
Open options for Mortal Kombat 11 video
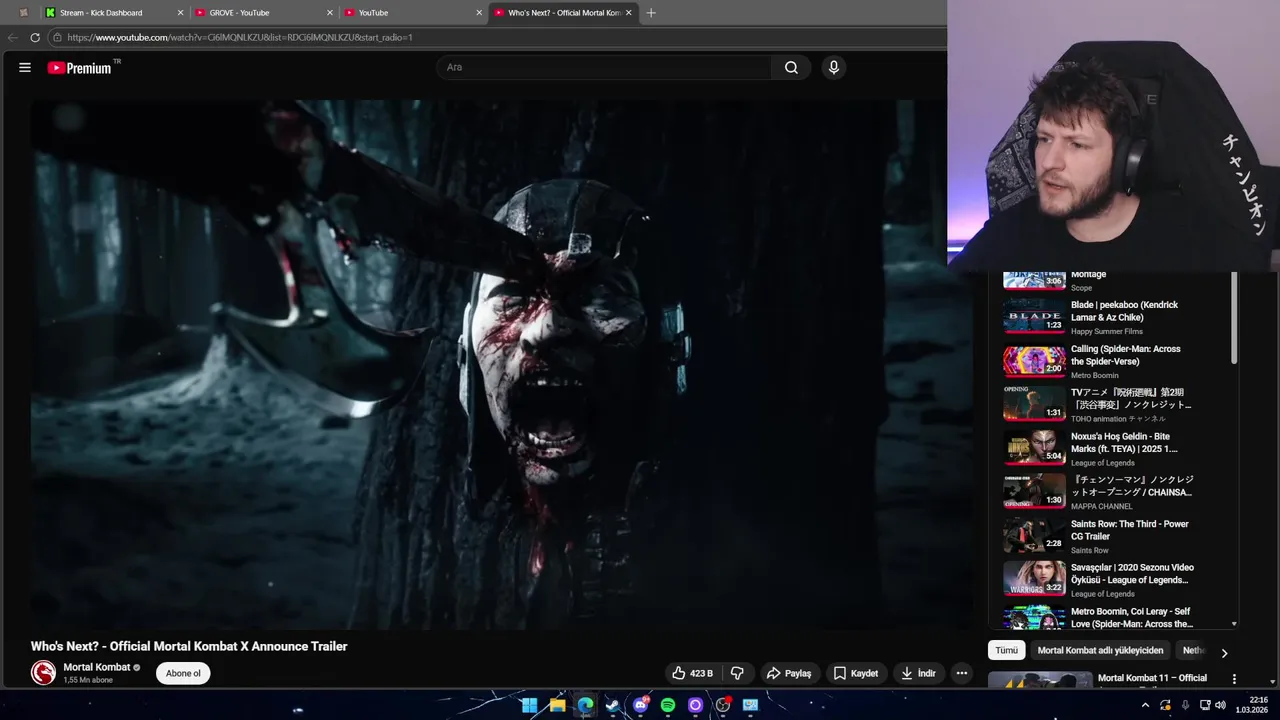click(1234, 679)
